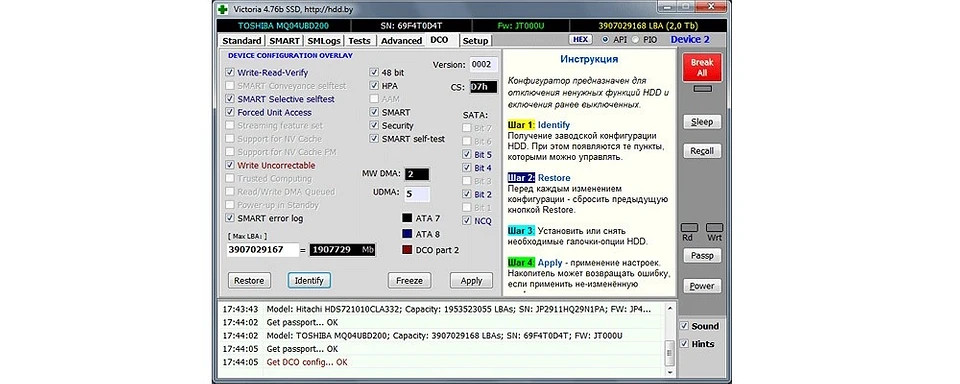Toggle the NCQ checkbox

[x=468, y=221]
